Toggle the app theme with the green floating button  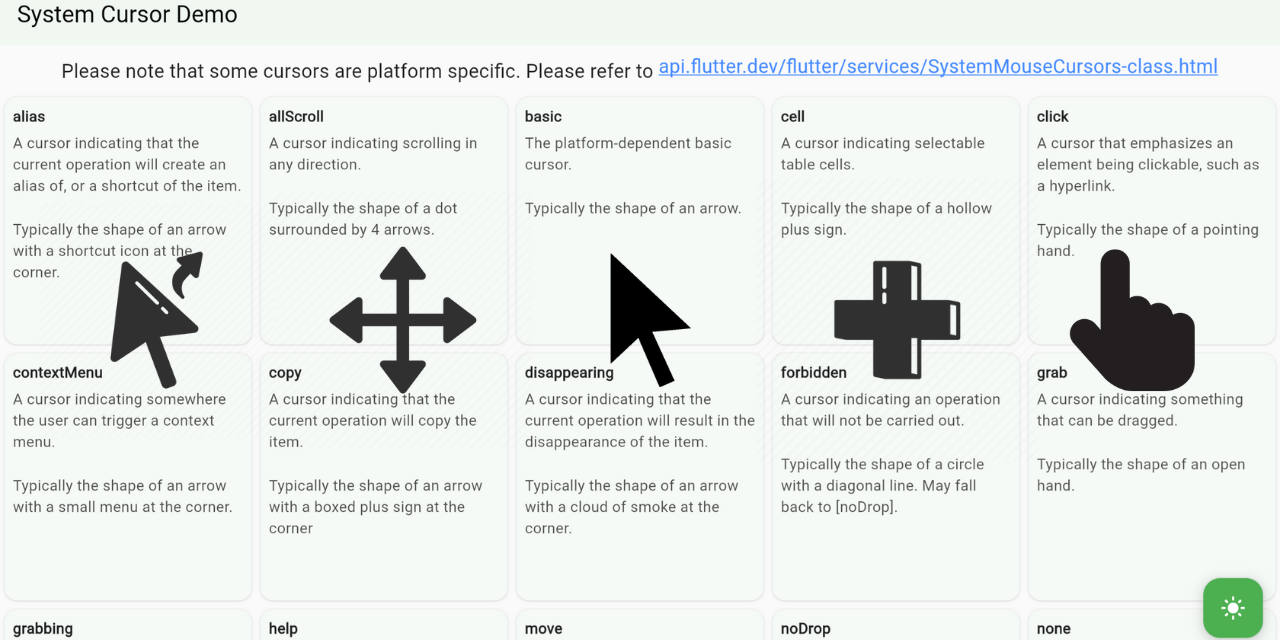1232,607
